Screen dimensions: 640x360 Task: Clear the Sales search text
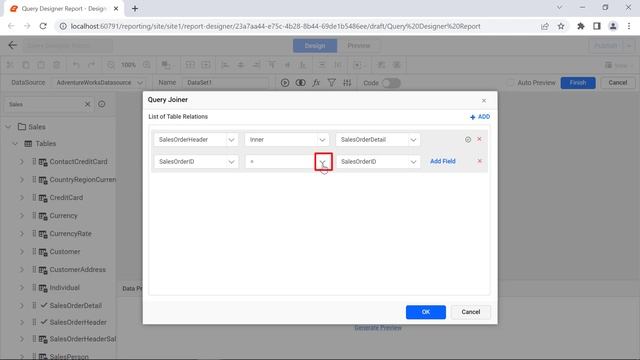87,104
